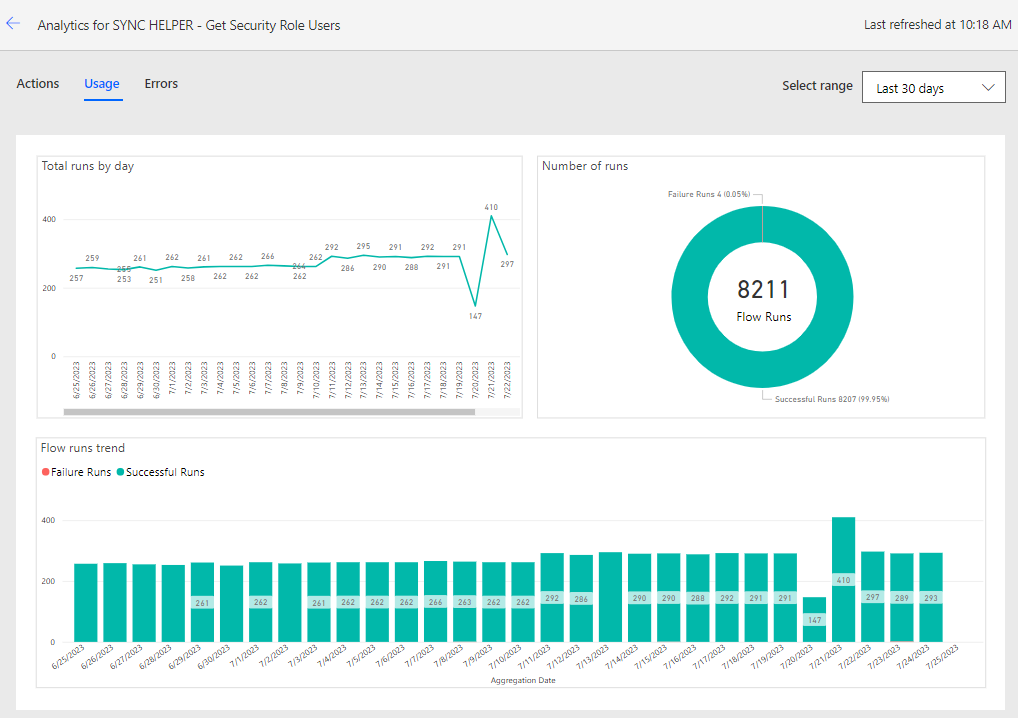Click the Failure Runs red legend dot
Image resolution: width=1018 pixels, height=718 pixels.
coord(45,471)
